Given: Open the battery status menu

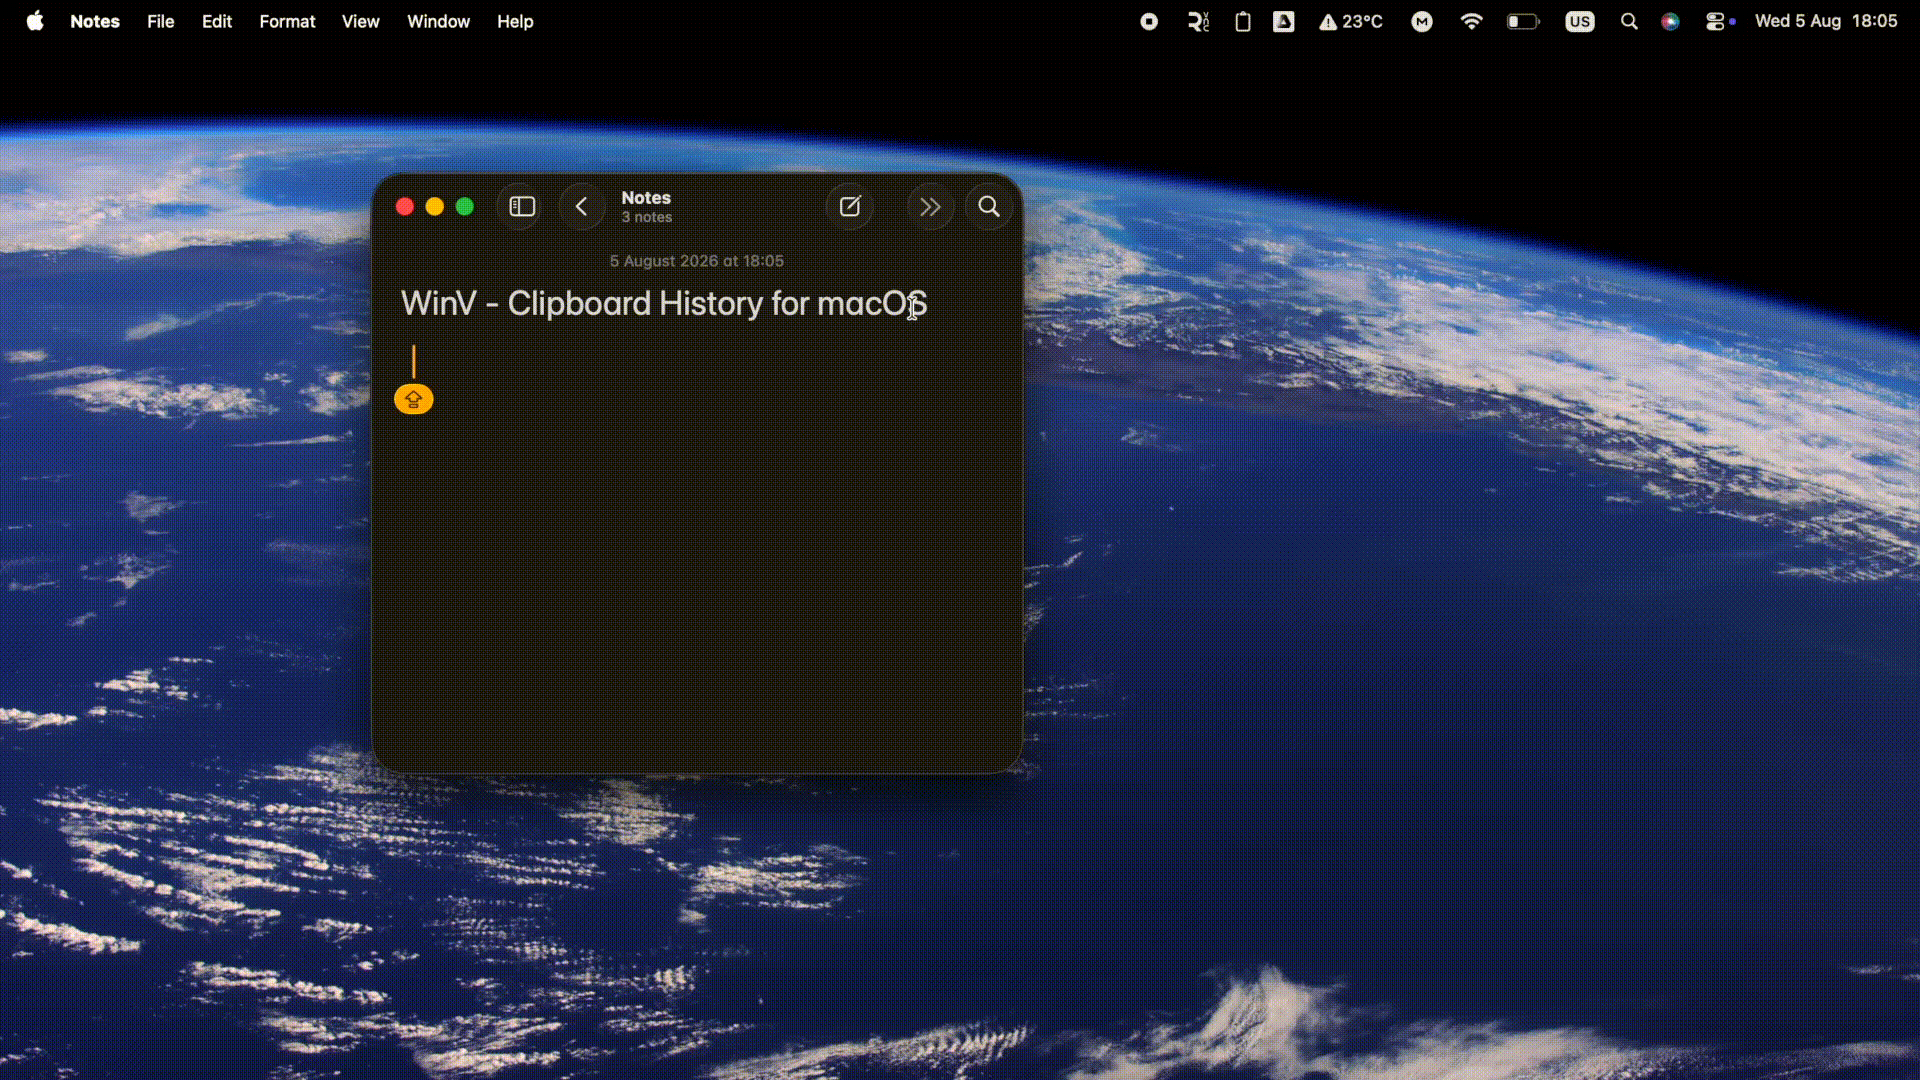Looking at the screenshot, I should [x=1523, y=21].
